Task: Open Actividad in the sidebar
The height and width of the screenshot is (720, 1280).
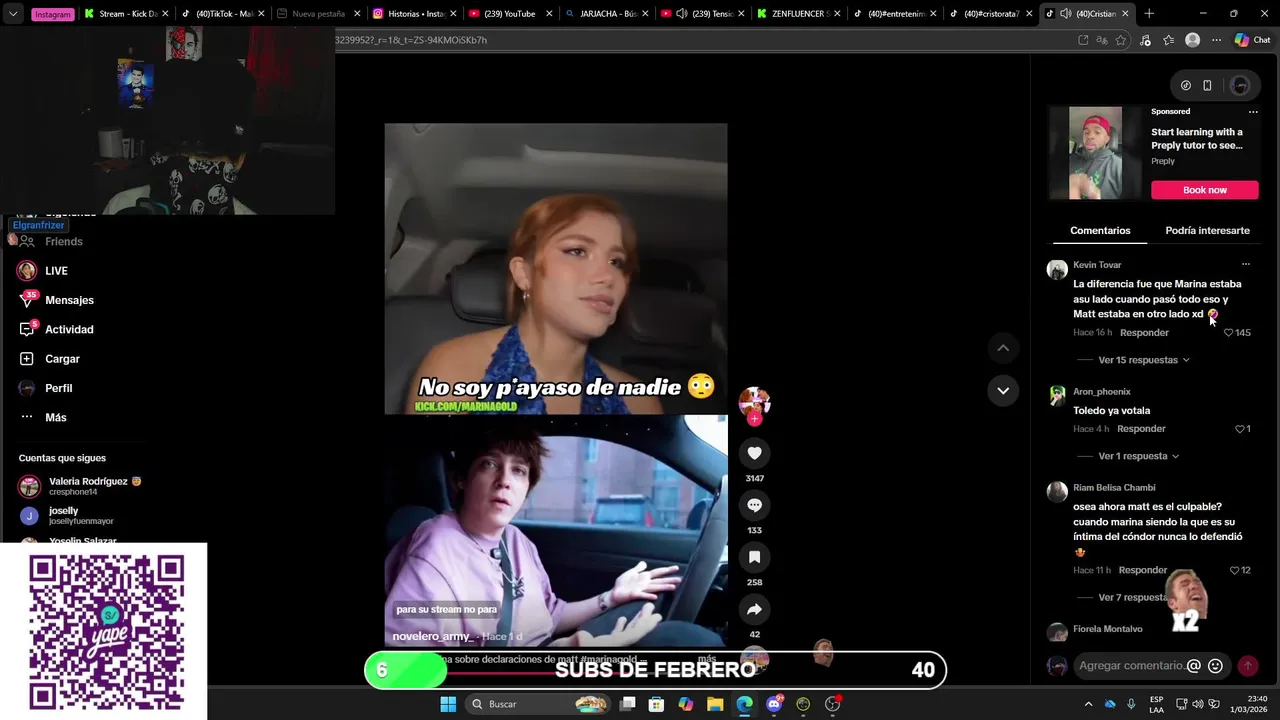Action: [69, 329]
